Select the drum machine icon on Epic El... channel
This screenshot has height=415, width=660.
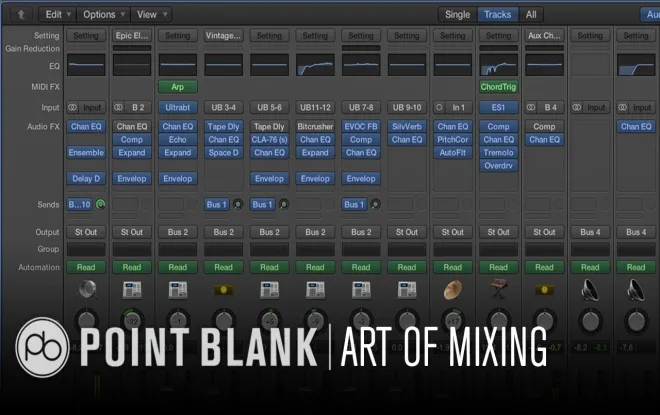132,290
